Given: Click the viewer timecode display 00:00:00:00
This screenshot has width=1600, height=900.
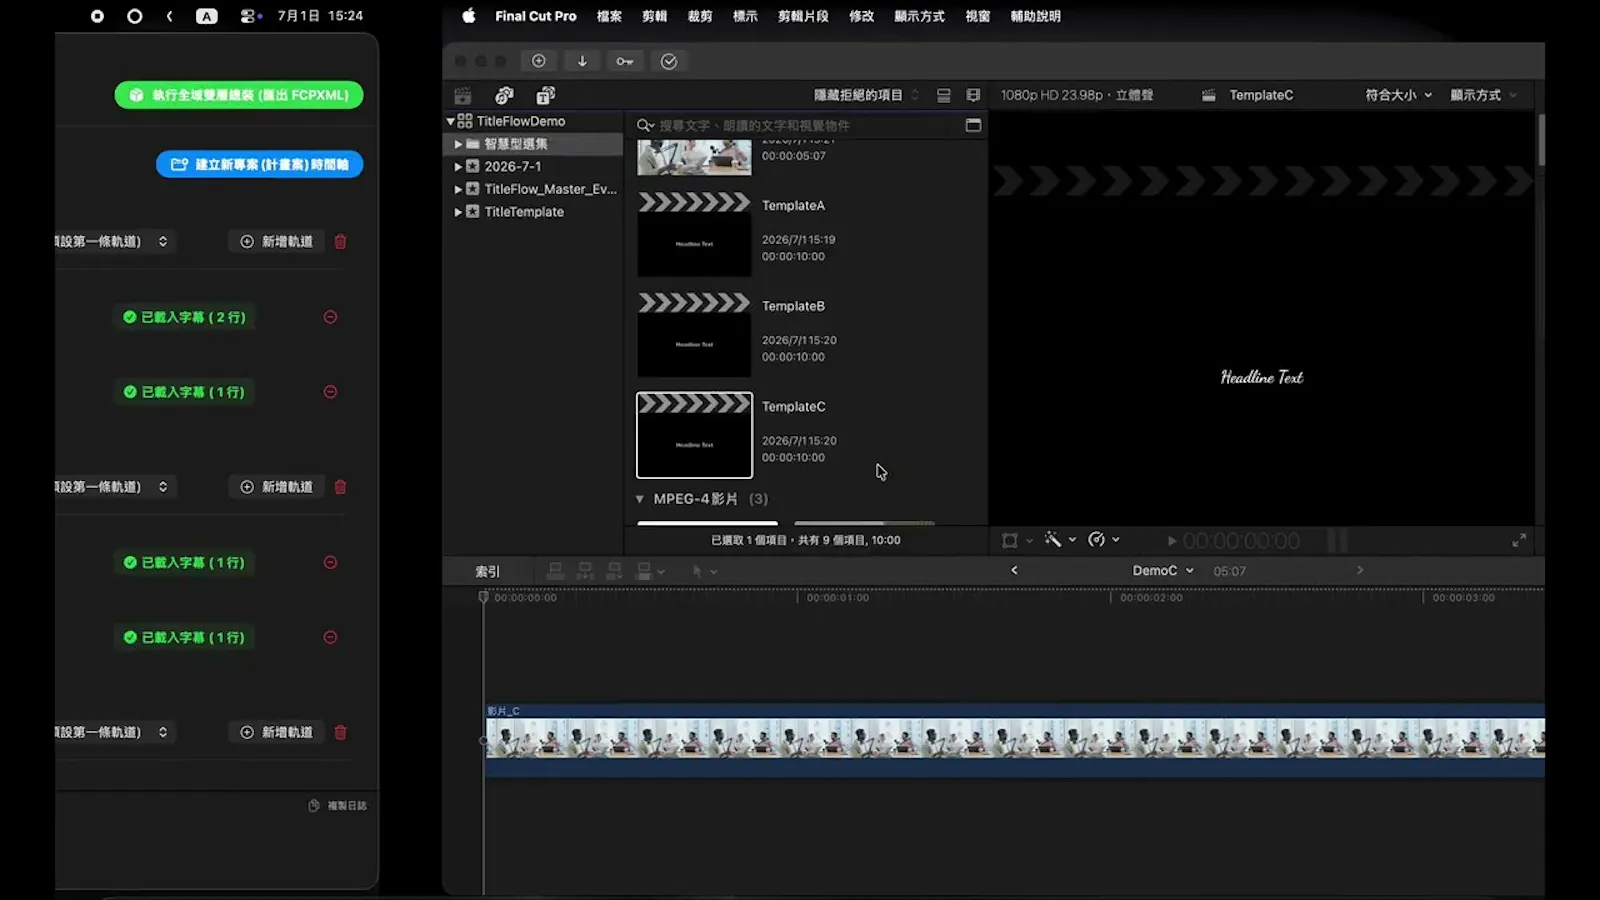Looking at the screenshot, I should pyautogui.click(x=1241, y=541).
